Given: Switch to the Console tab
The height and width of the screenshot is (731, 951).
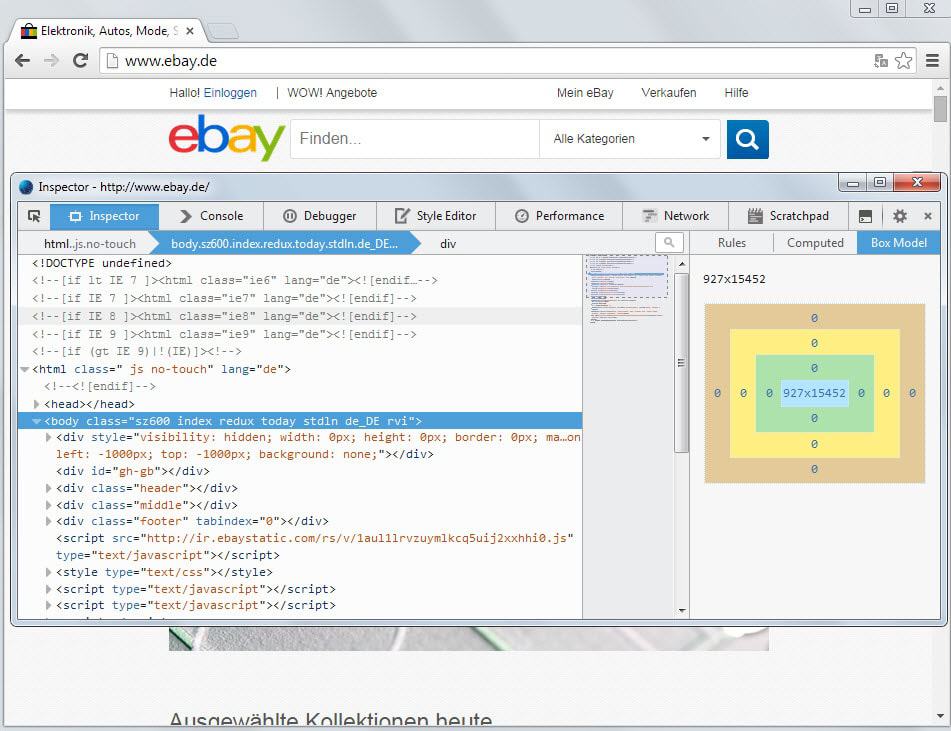Looking at the screenshot, I should pos(212,216).
